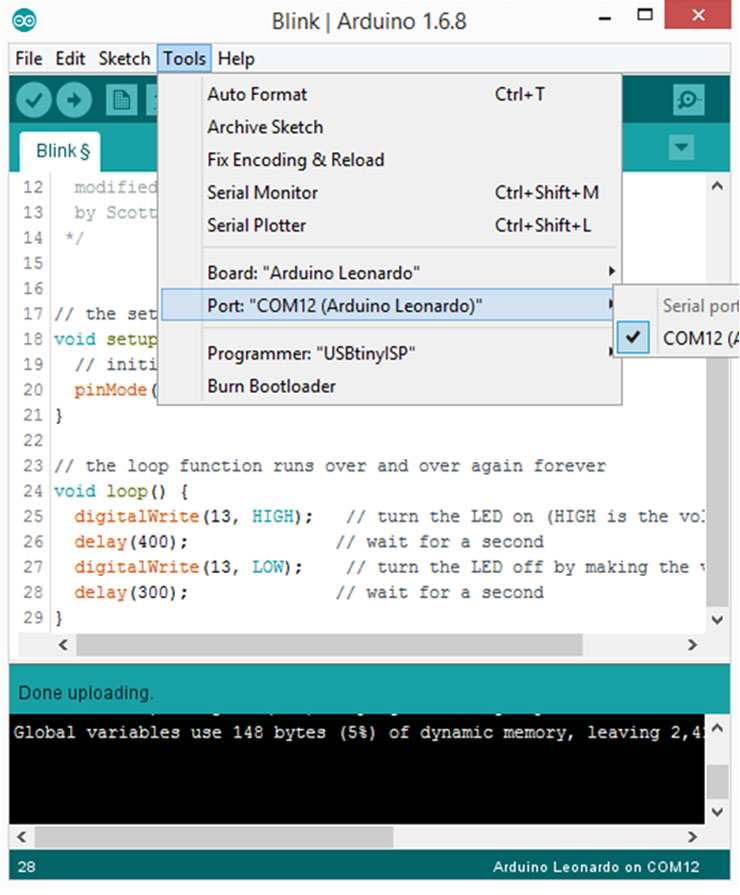Click console scroll up arrow
Image resolution: width=740 pixels, height=895 pixels.
[717, 728]
